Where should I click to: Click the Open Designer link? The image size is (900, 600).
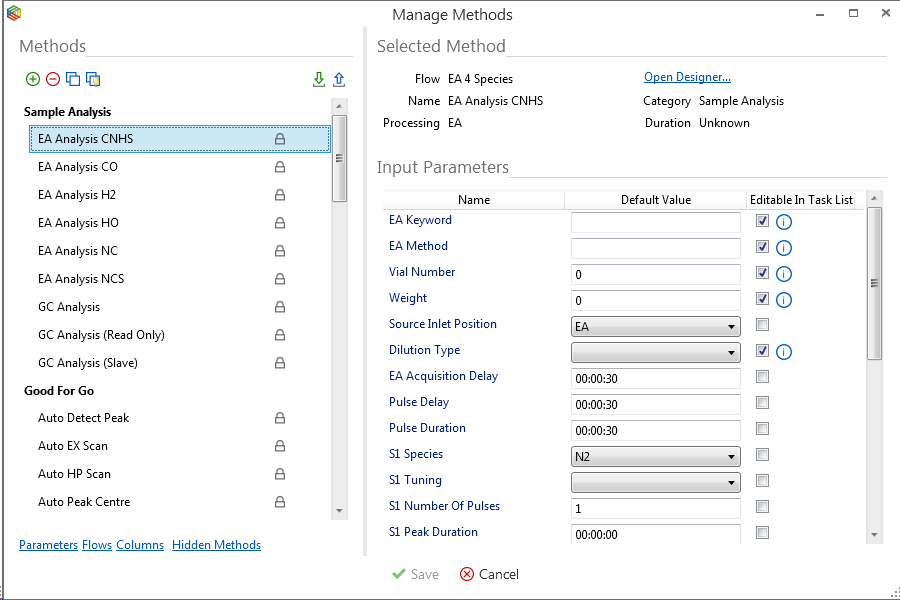click(687, 78)
